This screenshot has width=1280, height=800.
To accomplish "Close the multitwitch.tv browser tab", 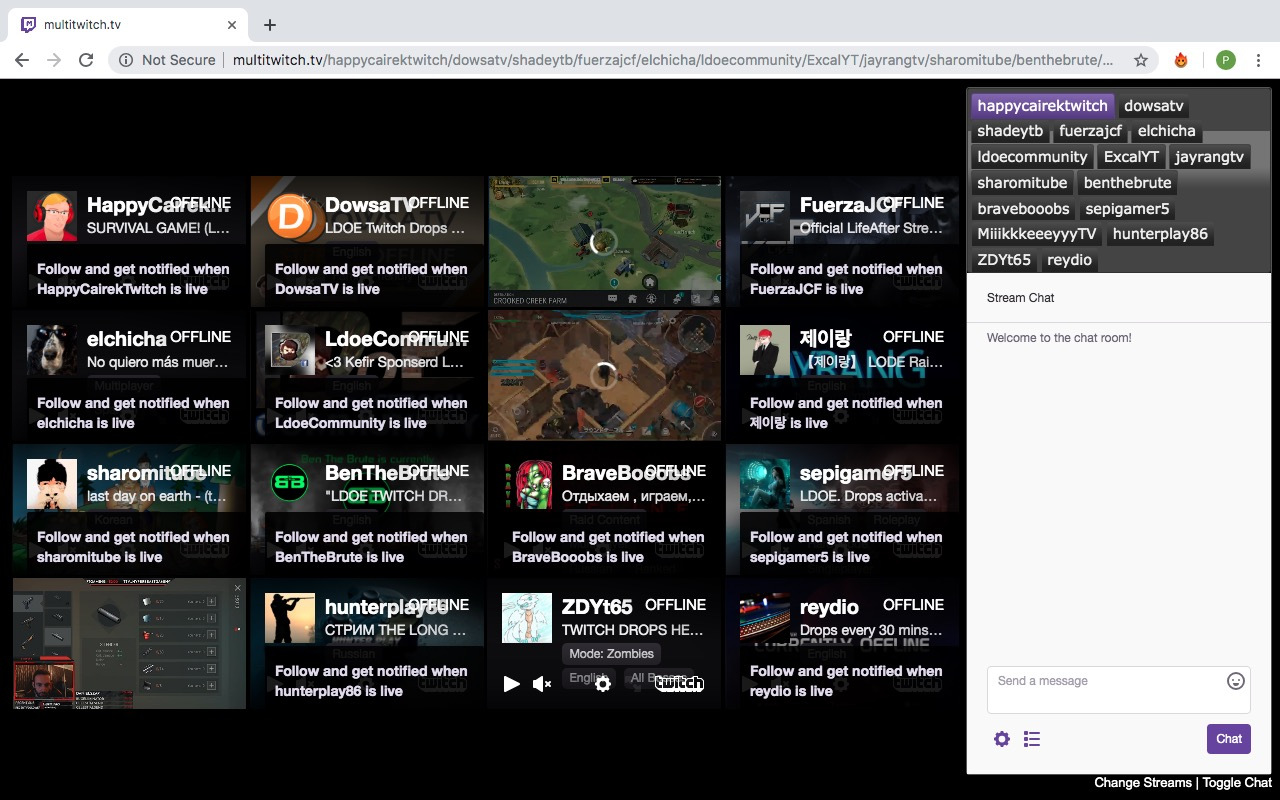I will pyautogui.click(x=232, y=25).
